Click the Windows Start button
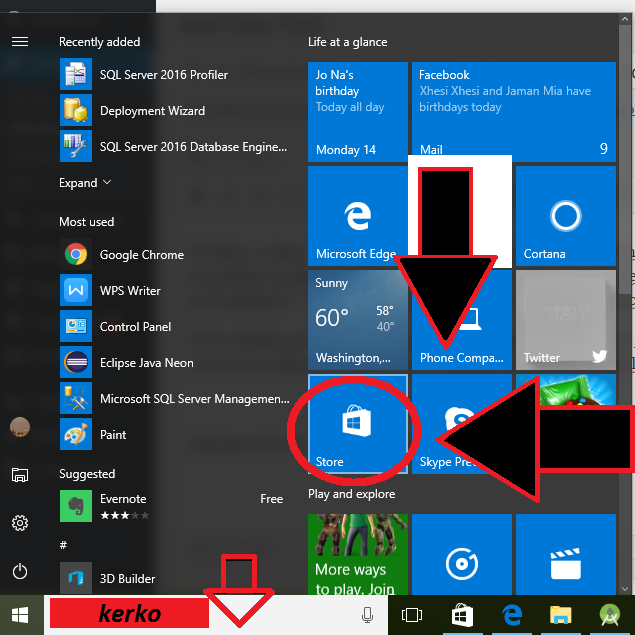Viewport: 635px width, 635px height. (20, 614)
